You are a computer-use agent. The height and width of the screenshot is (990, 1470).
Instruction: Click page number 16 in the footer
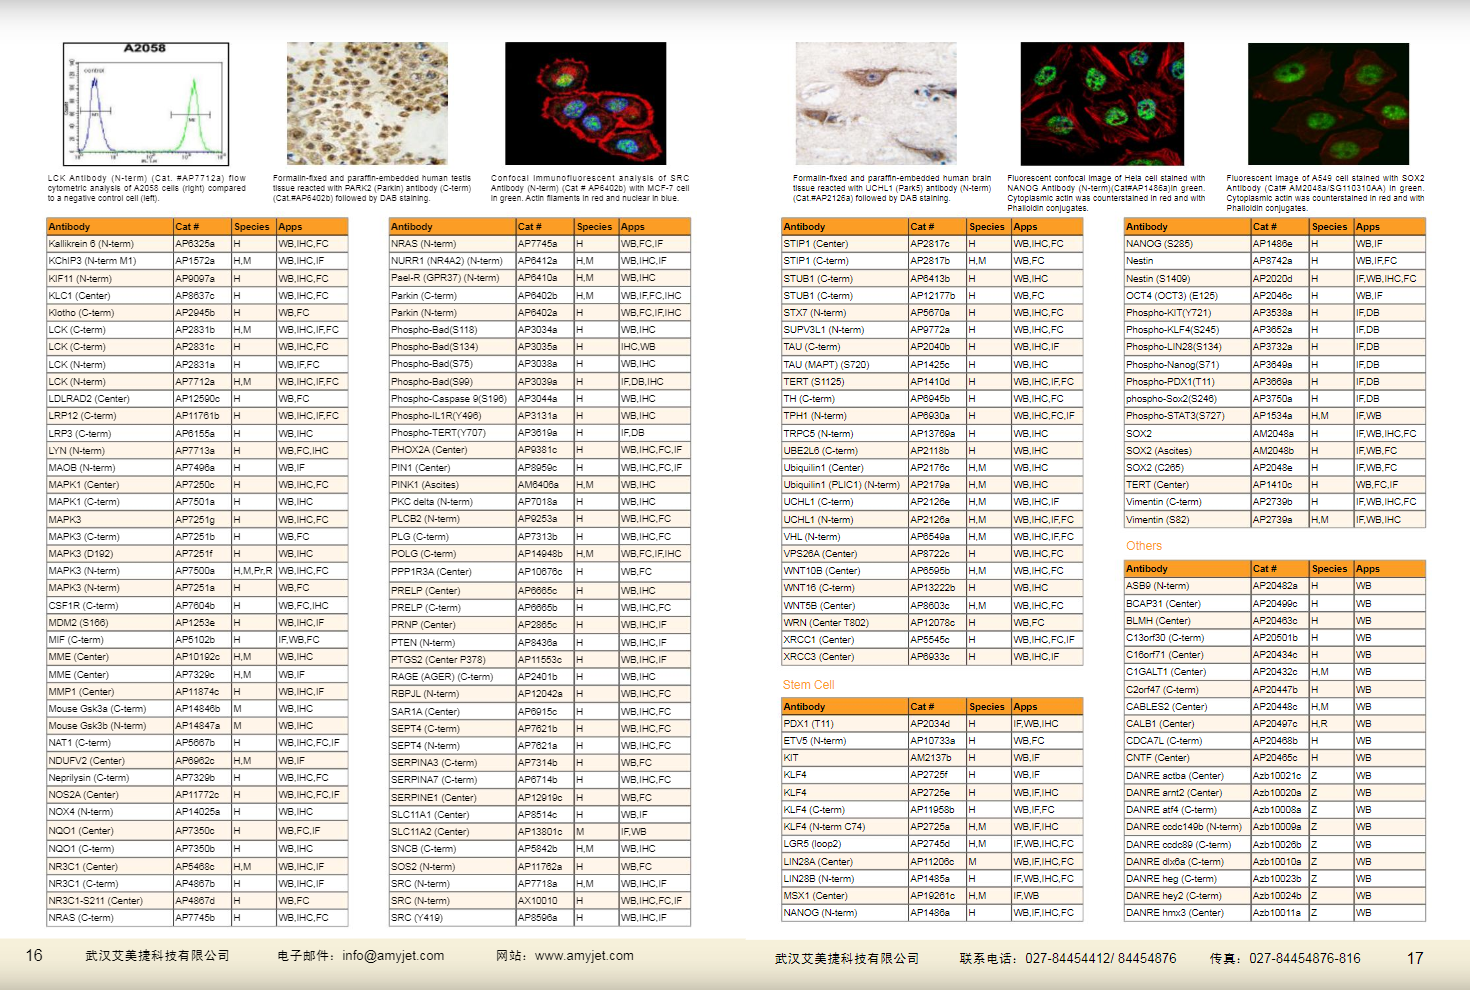[34, 956]
